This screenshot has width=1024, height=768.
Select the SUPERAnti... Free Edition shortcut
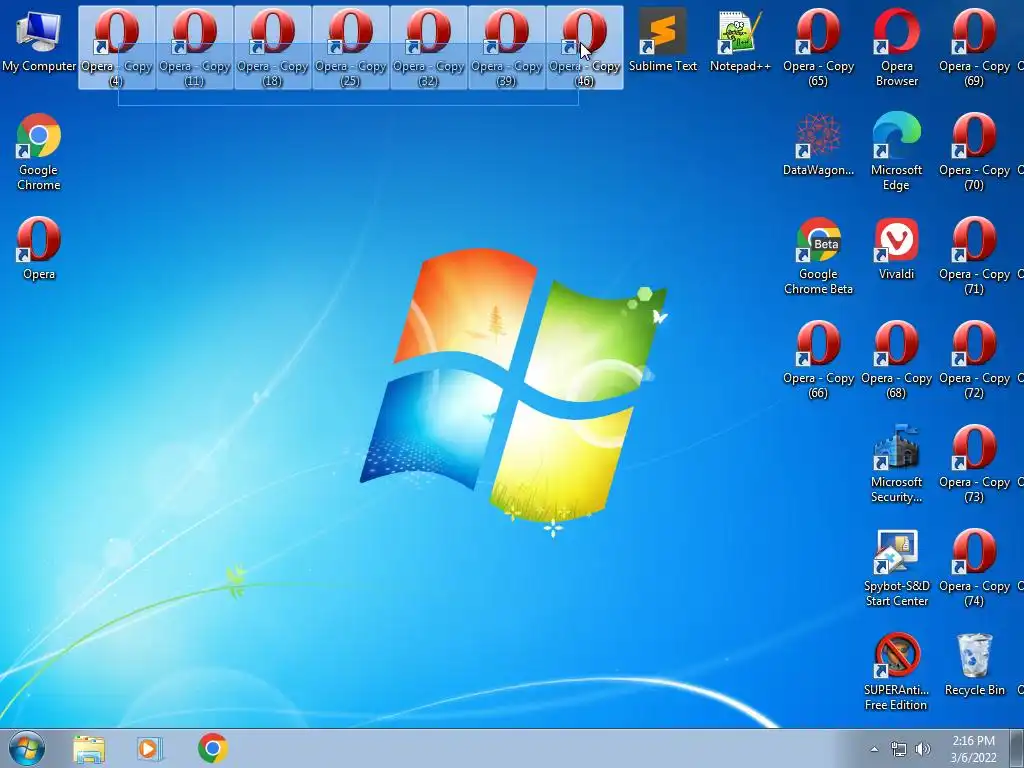897,671
